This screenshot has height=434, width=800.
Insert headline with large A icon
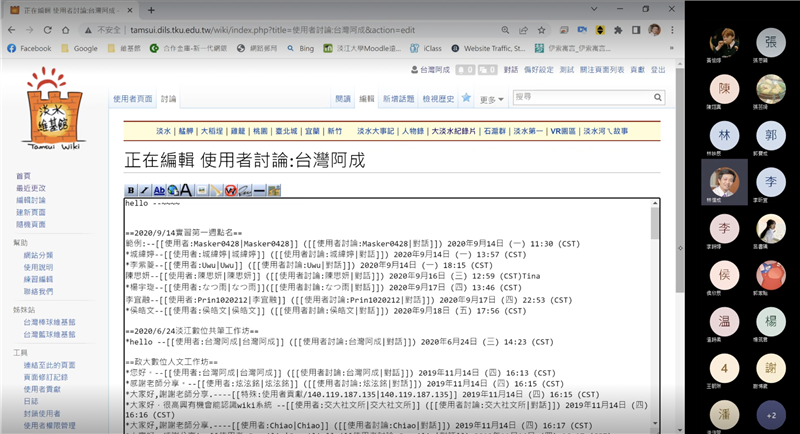click(x=186, y=190)
